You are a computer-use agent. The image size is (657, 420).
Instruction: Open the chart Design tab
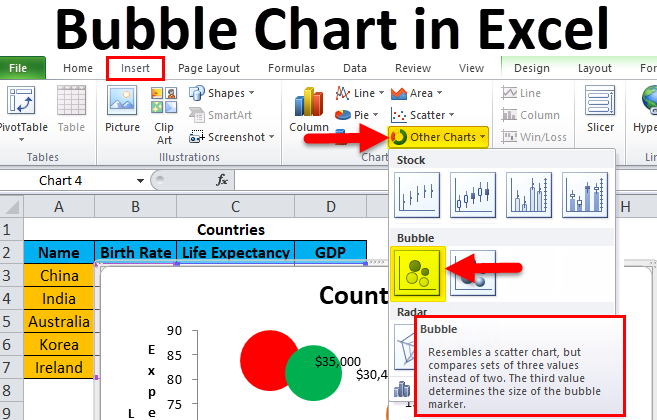pos(532,68)
